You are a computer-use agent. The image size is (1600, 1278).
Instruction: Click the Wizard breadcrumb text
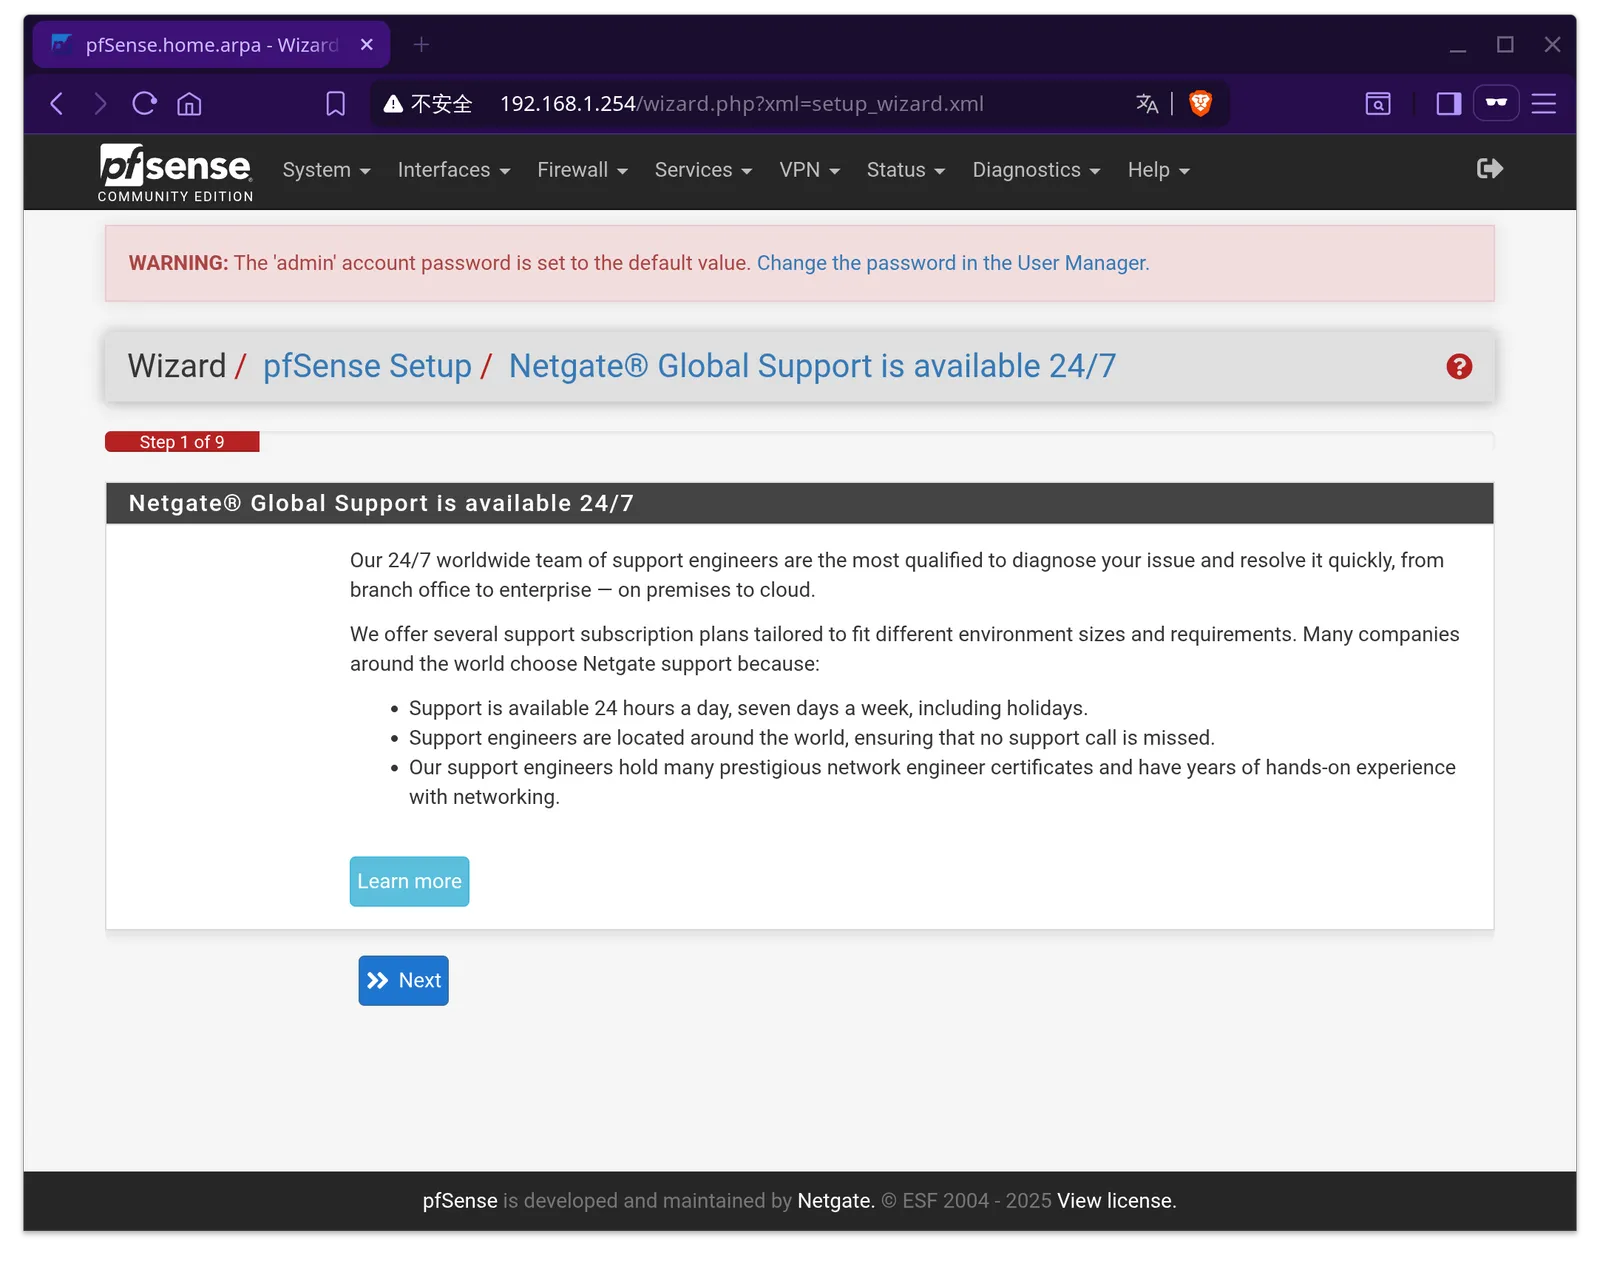(x=177, y=366)
